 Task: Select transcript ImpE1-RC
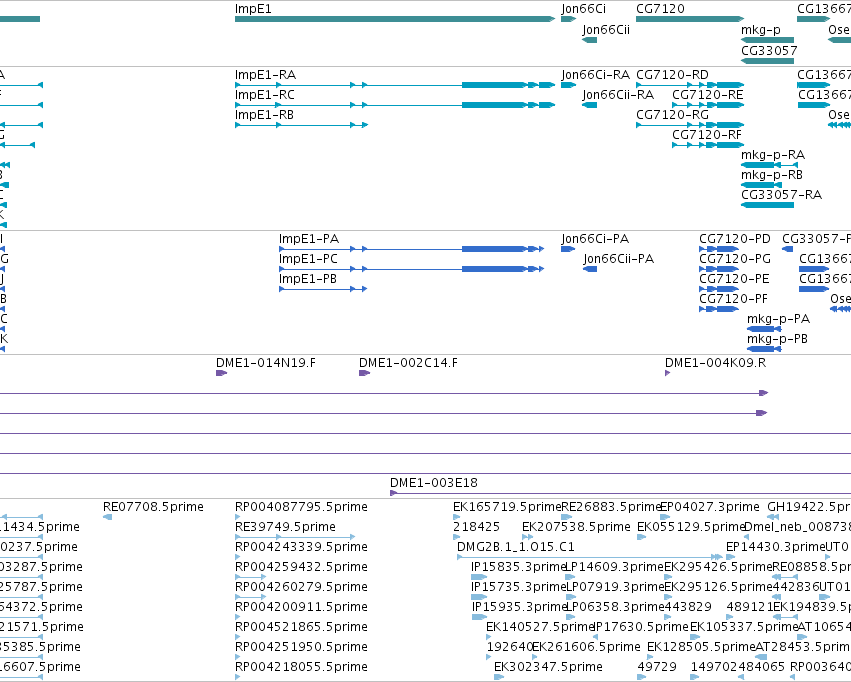(x=395, y=105)
